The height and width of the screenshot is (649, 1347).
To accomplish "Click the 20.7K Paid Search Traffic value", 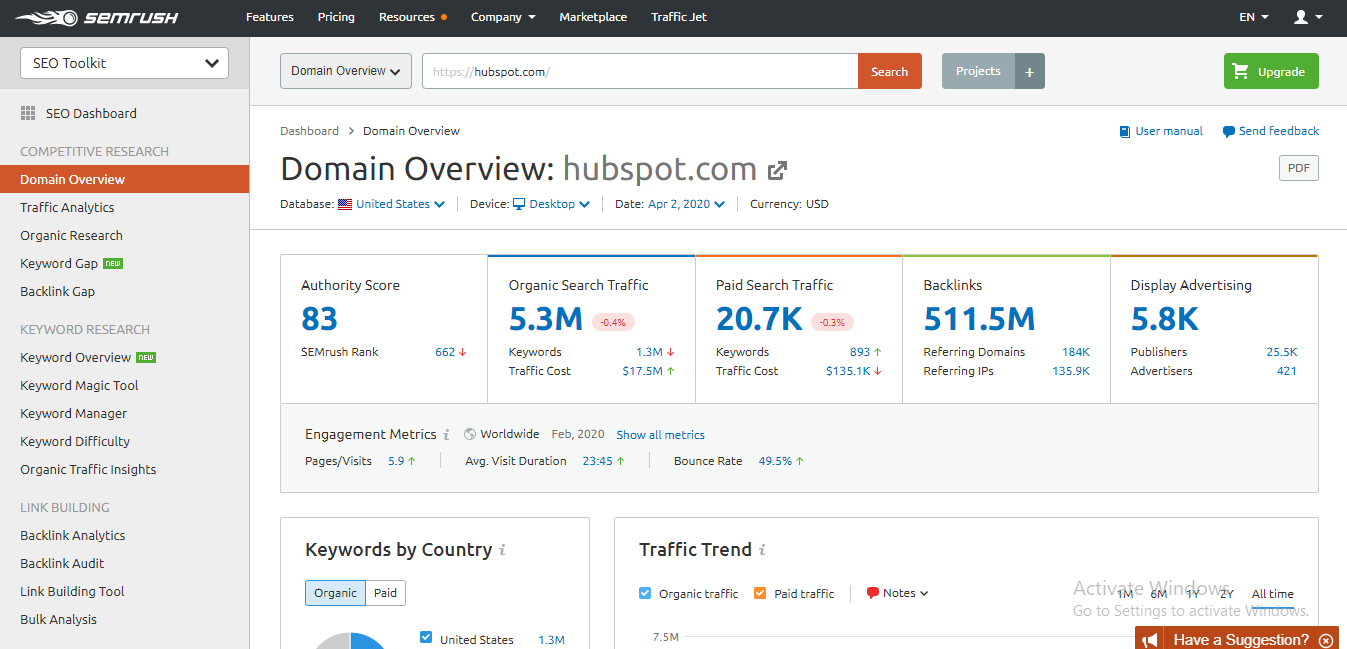I will [759, 319].
